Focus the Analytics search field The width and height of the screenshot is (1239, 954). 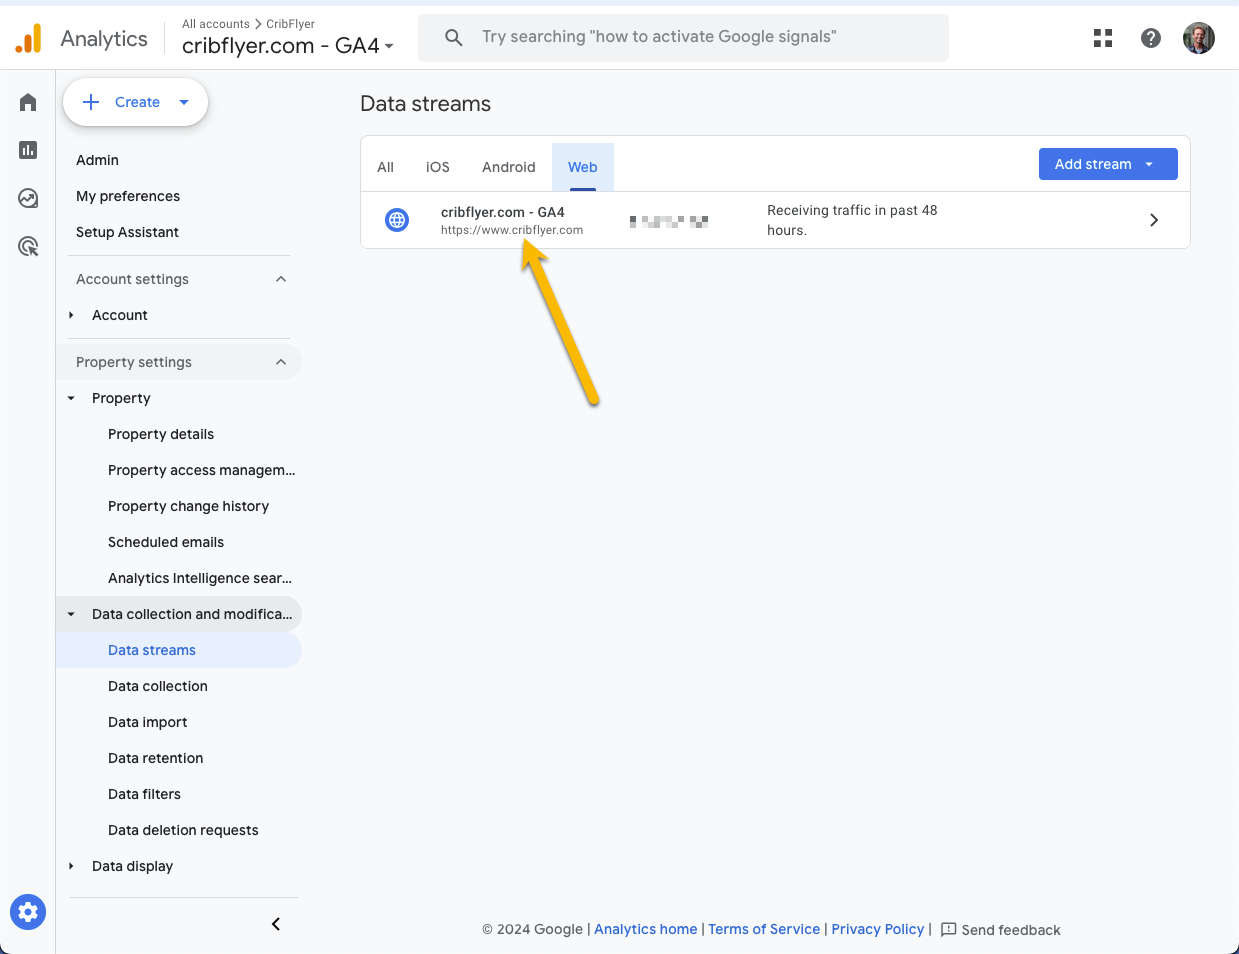coord(683,37)
